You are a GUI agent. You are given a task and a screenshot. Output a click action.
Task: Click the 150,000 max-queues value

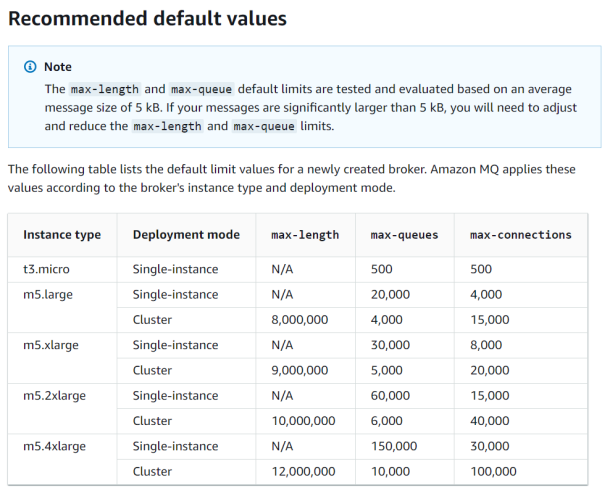tap(394, 446)
